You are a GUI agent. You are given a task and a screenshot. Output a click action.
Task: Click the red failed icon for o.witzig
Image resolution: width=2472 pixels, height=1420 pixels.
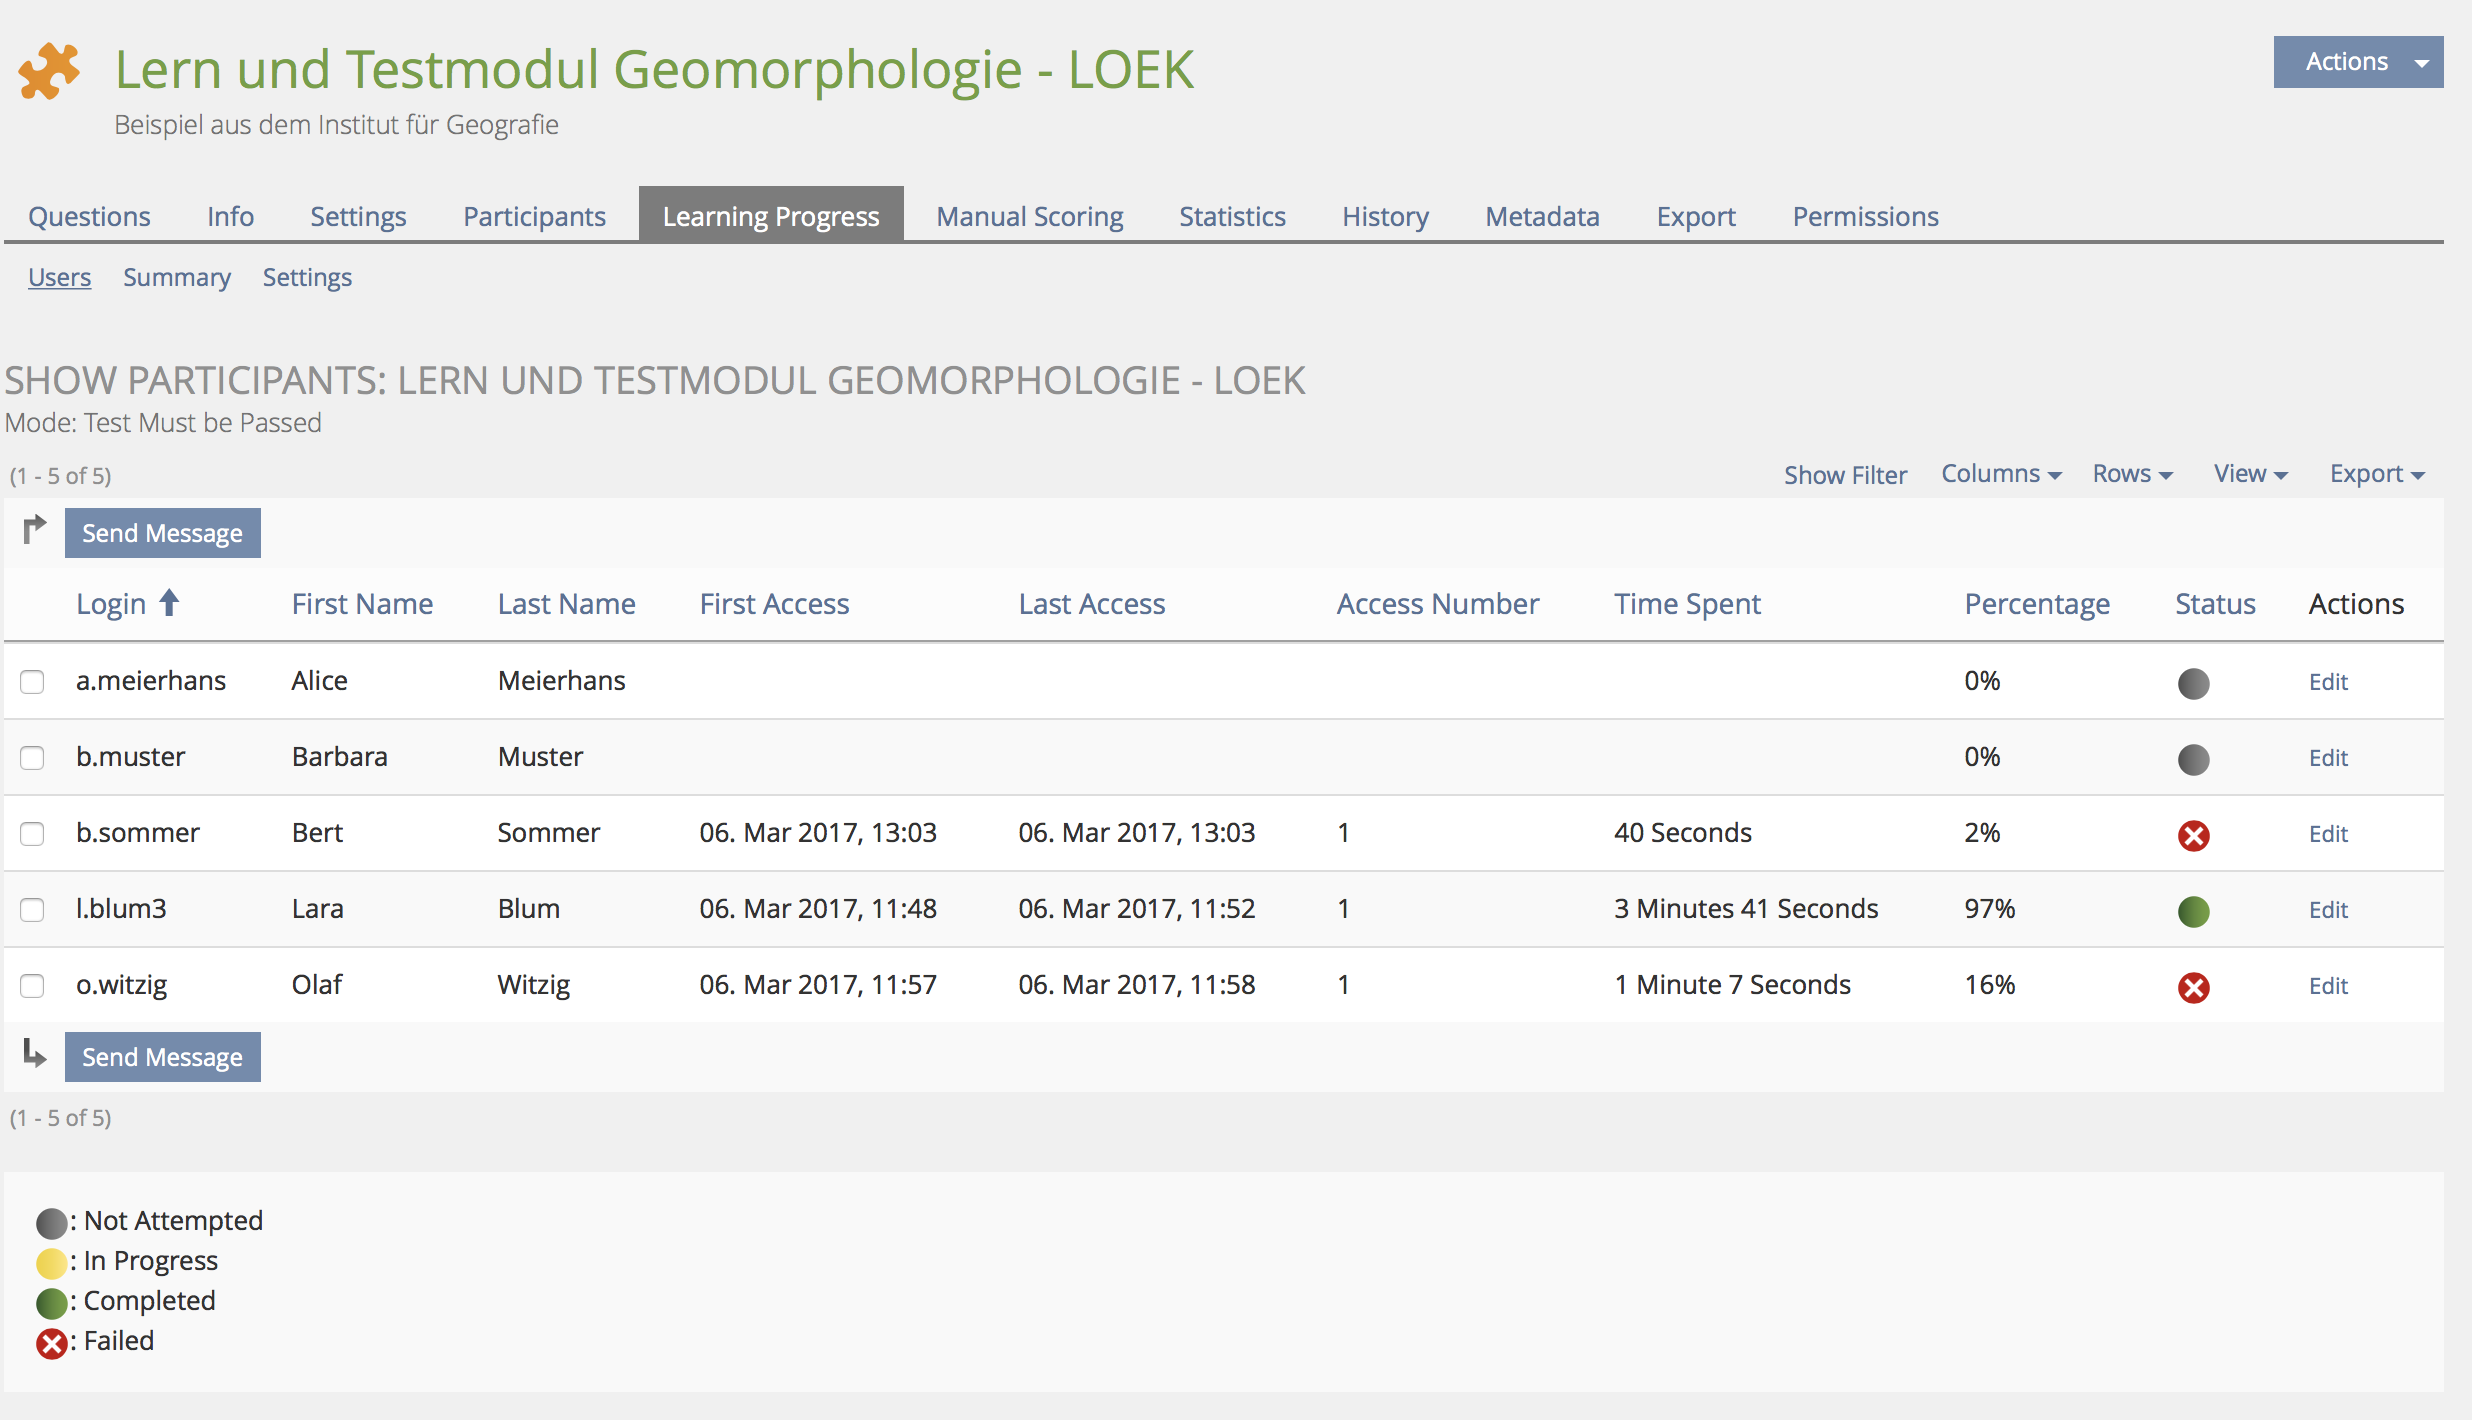2193,987
